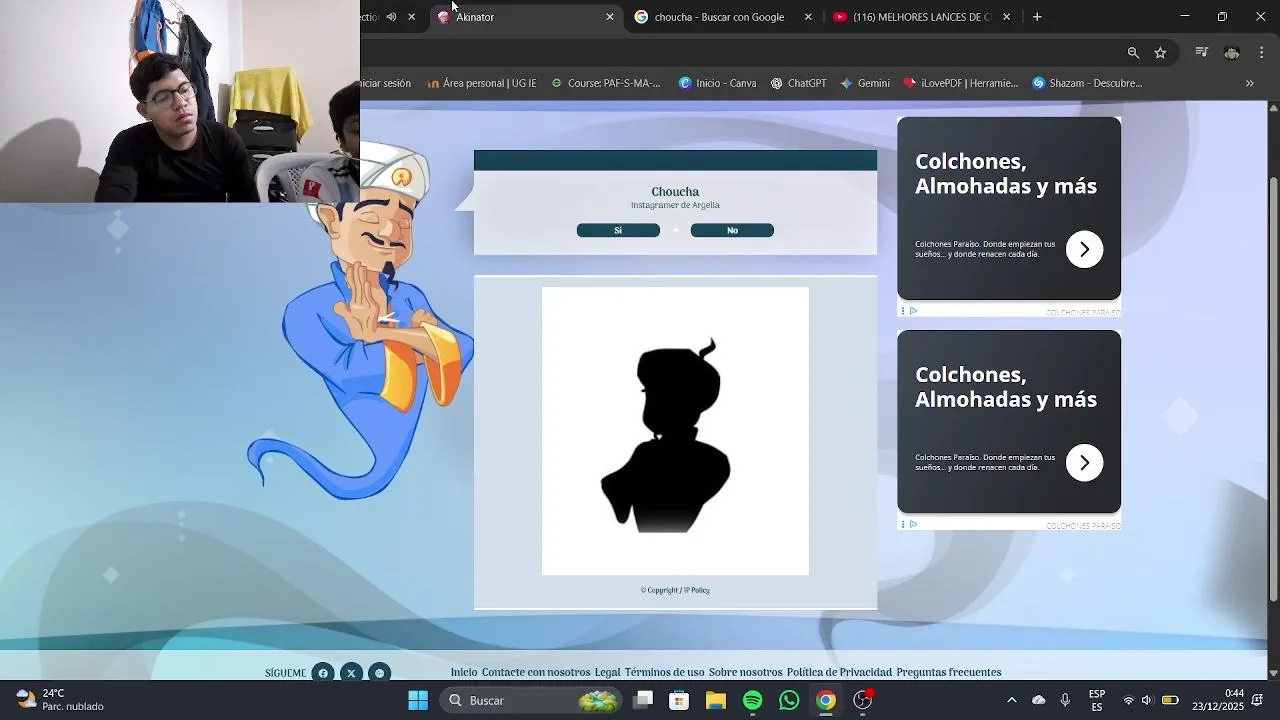Open Spotify from the taskbar
This screenshot has width=1280, height=720.
coord(753,700)
